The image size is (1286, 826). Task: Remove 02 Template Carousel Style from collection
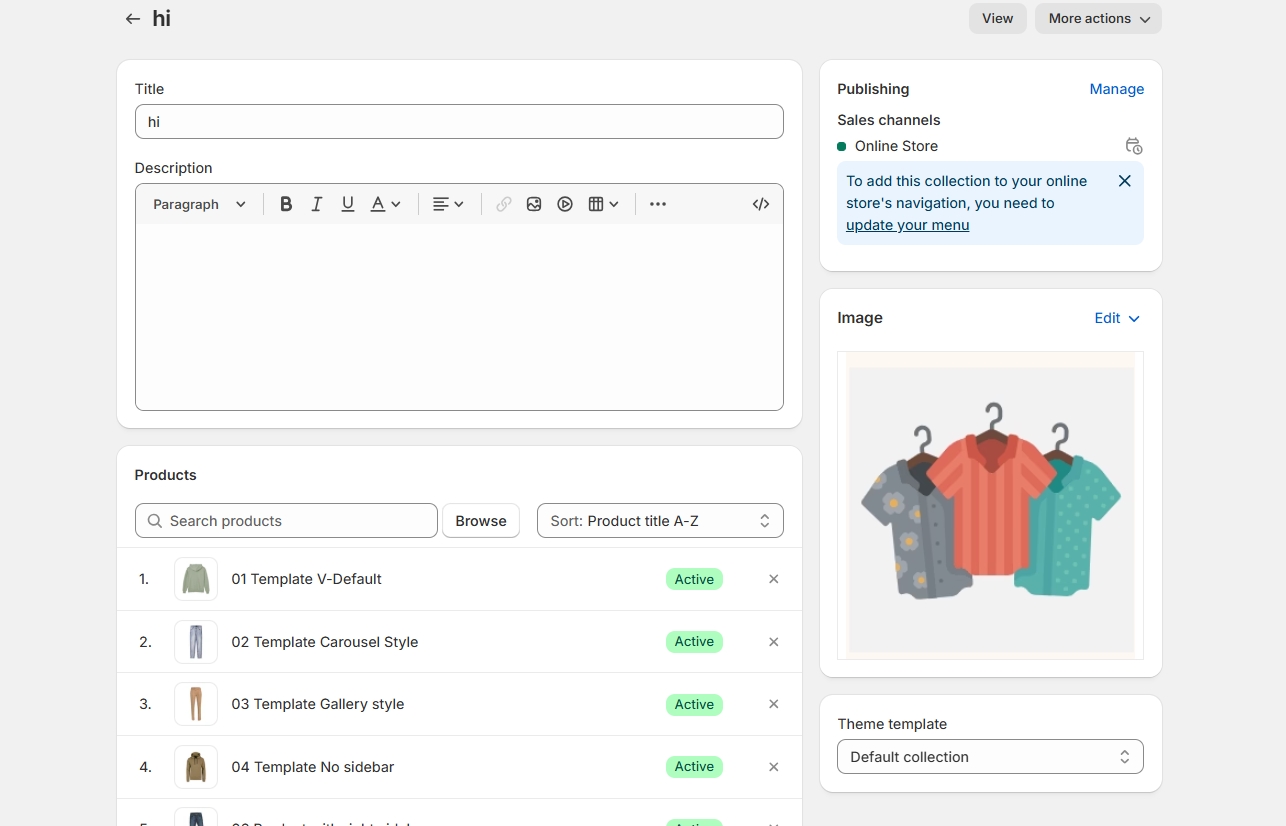(x=773, y=642)
